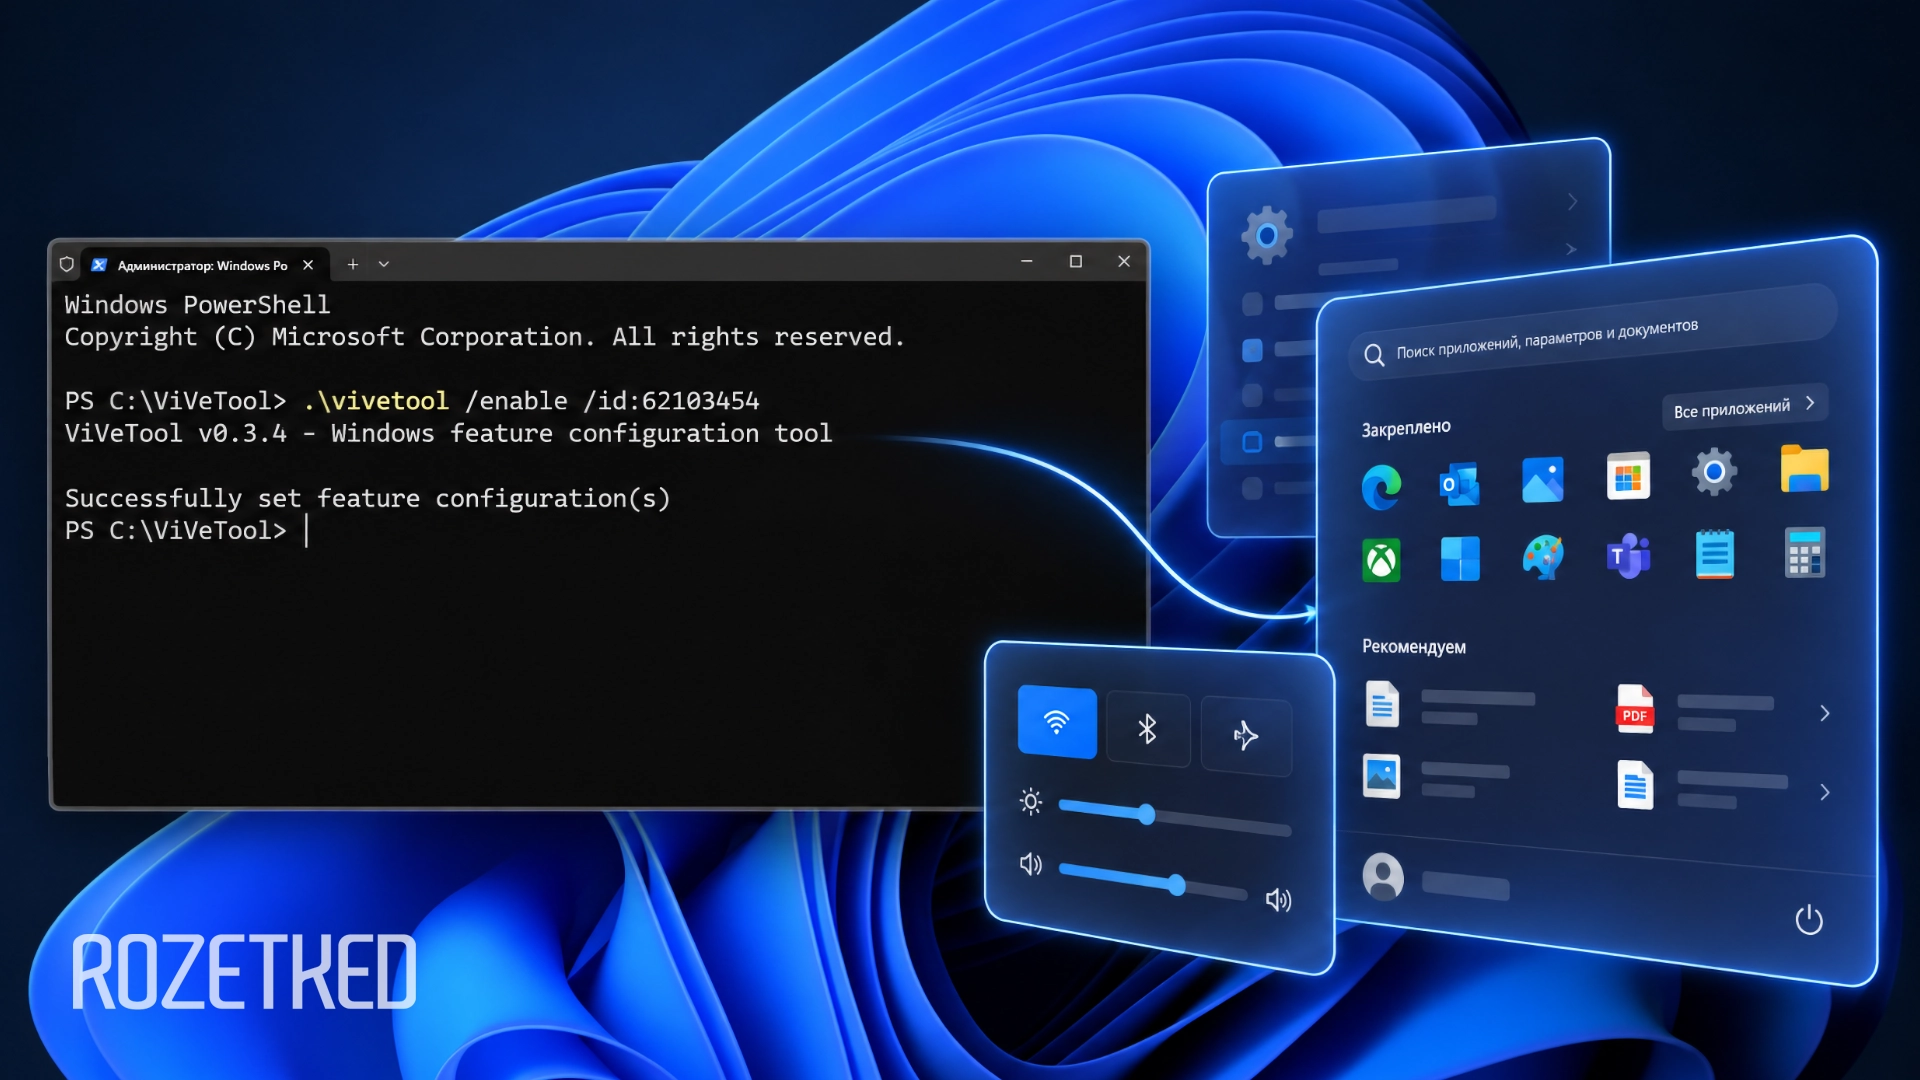Open File Explorer folder icon
The width and height of the screenshot is (1920, 1080).
click(1804, 468)
